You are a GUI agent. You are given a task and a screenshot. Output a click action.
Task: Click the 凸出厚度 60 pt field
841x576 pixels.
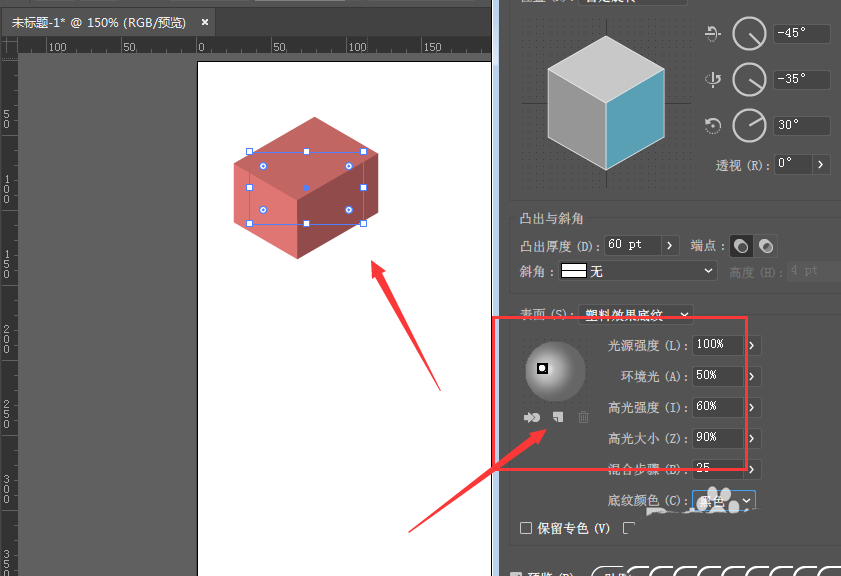[632, 245]
